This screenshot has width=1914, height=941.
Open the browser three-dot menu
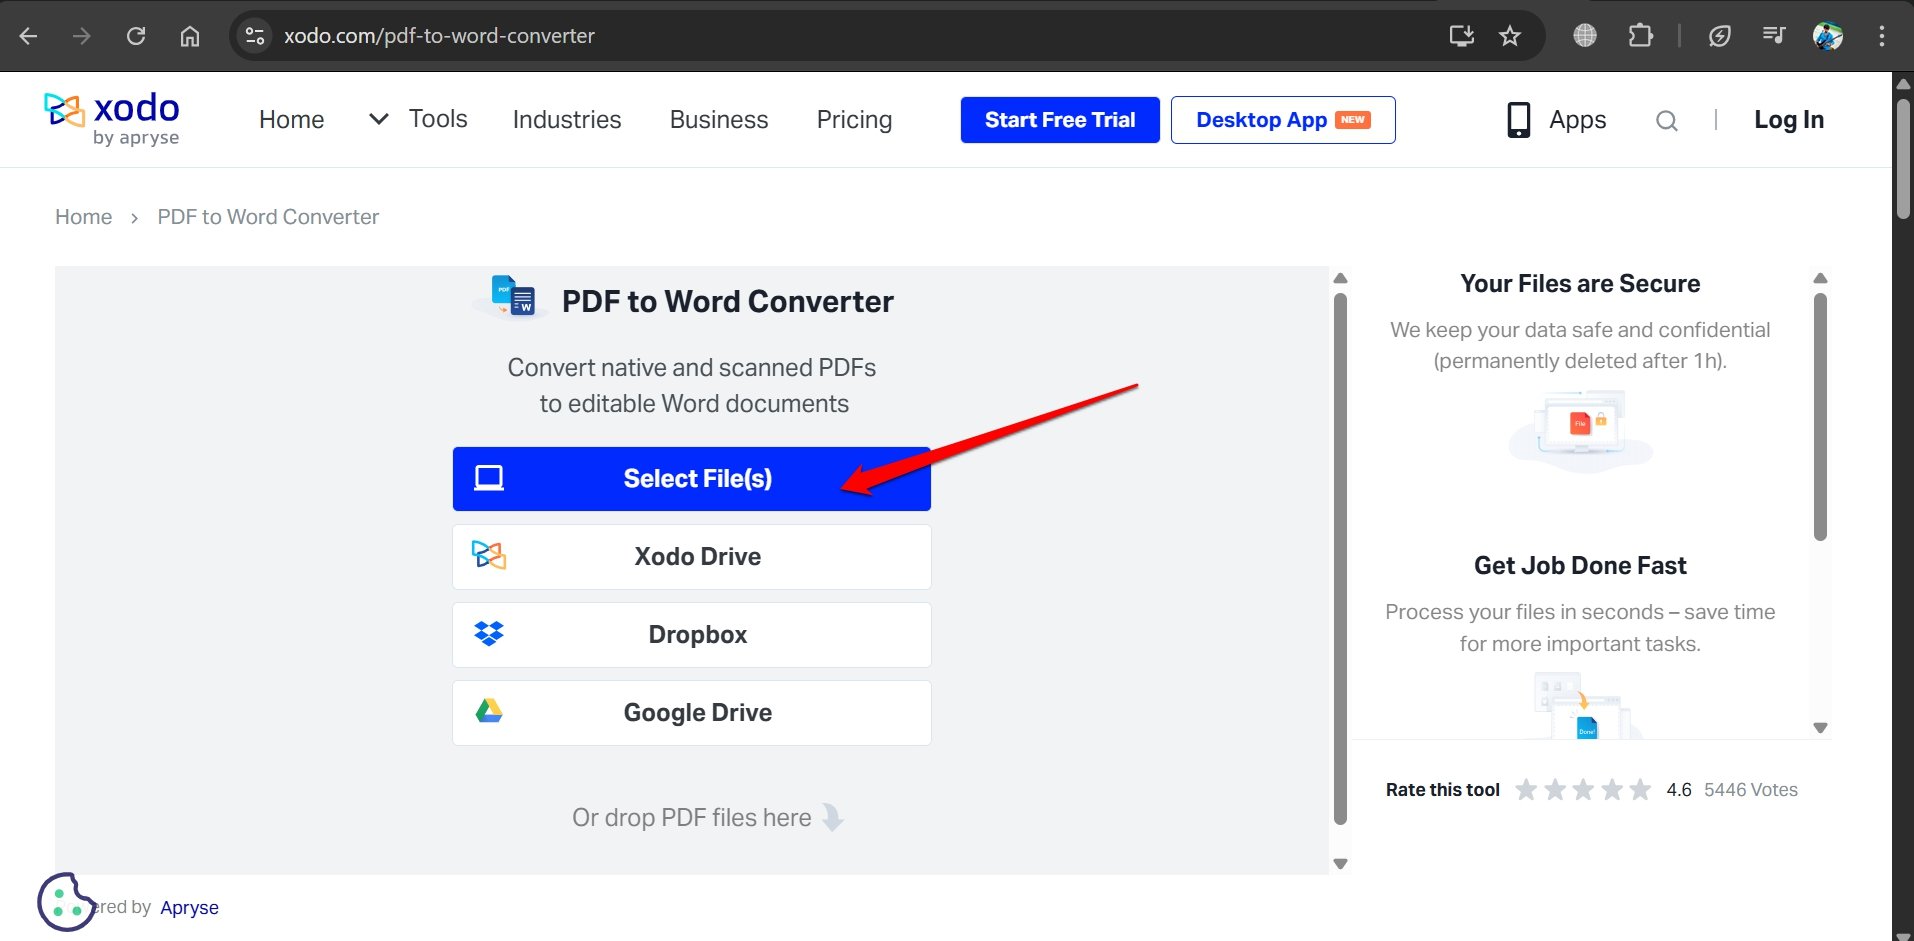click(1882, 36)
